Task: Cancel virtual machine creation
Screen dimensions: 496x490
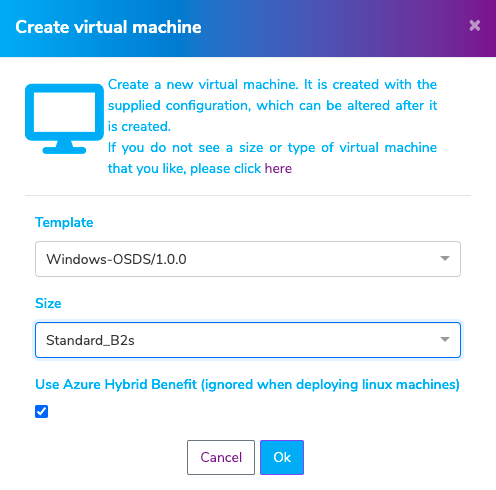Action: [221, 457]
